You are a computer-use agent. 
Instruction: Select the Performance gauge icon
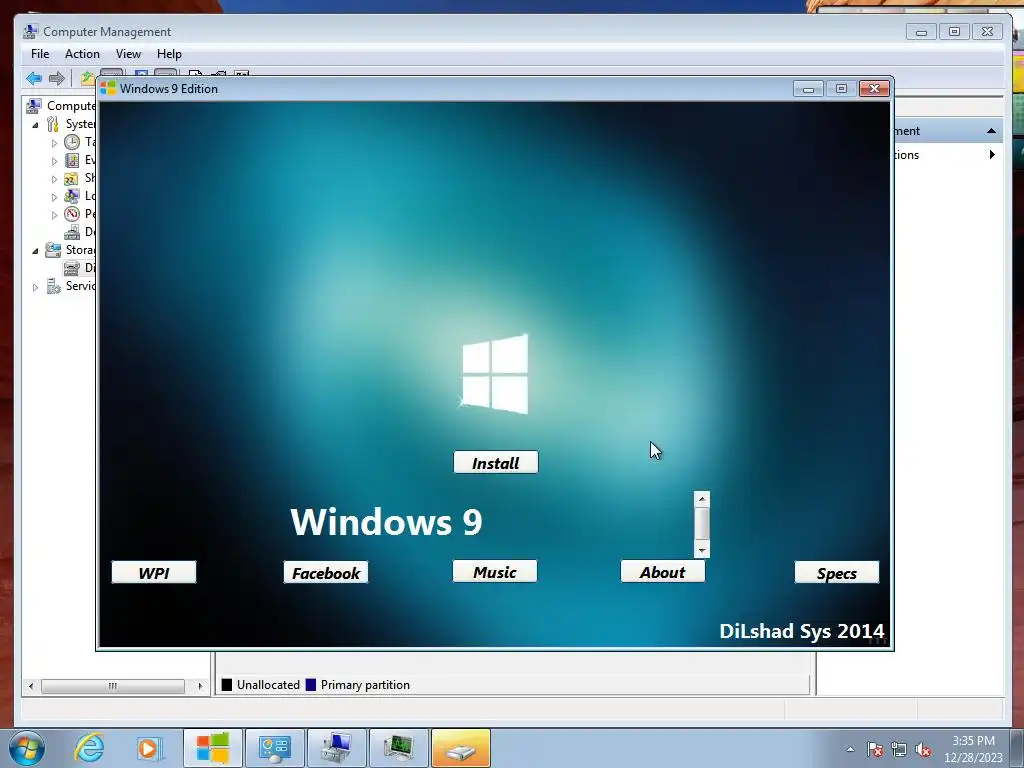[x=72, y=214]
